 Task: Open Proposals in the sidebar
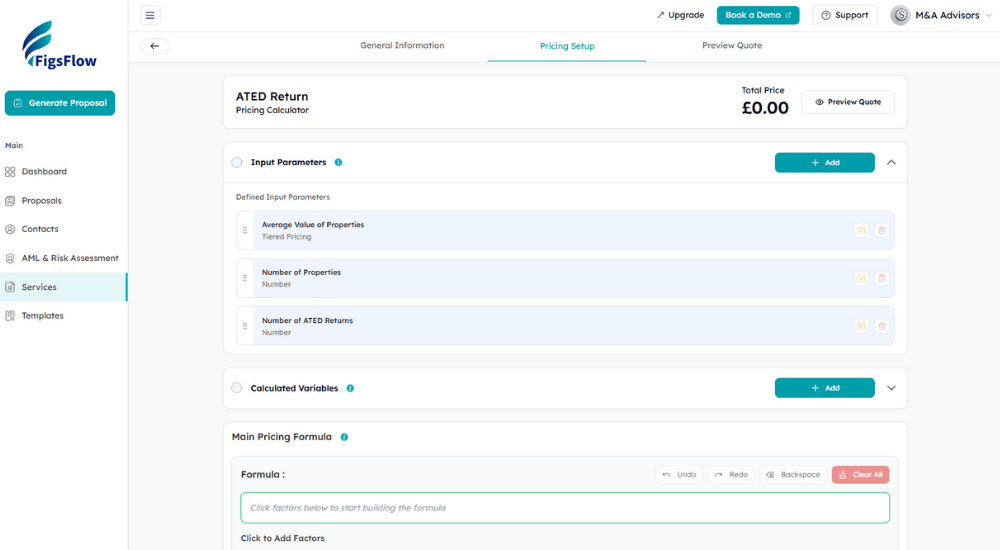click(x=64, y=200)
